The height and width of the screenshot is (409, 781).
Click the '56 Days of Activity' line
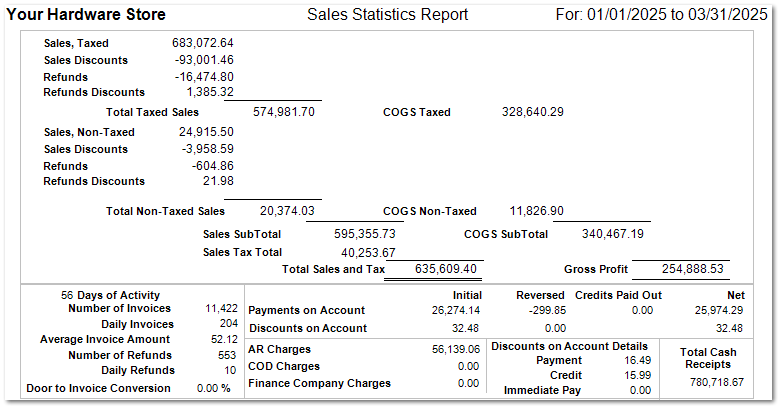(111, 295)
